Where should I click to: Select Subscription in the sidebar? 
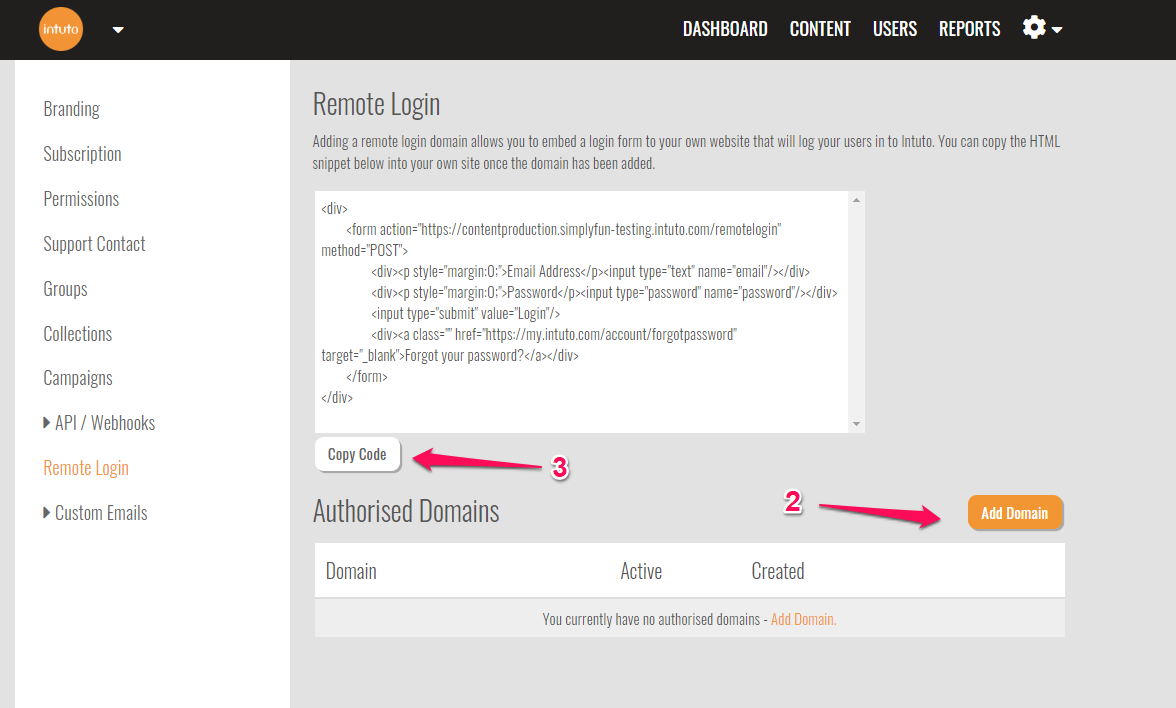82,153
